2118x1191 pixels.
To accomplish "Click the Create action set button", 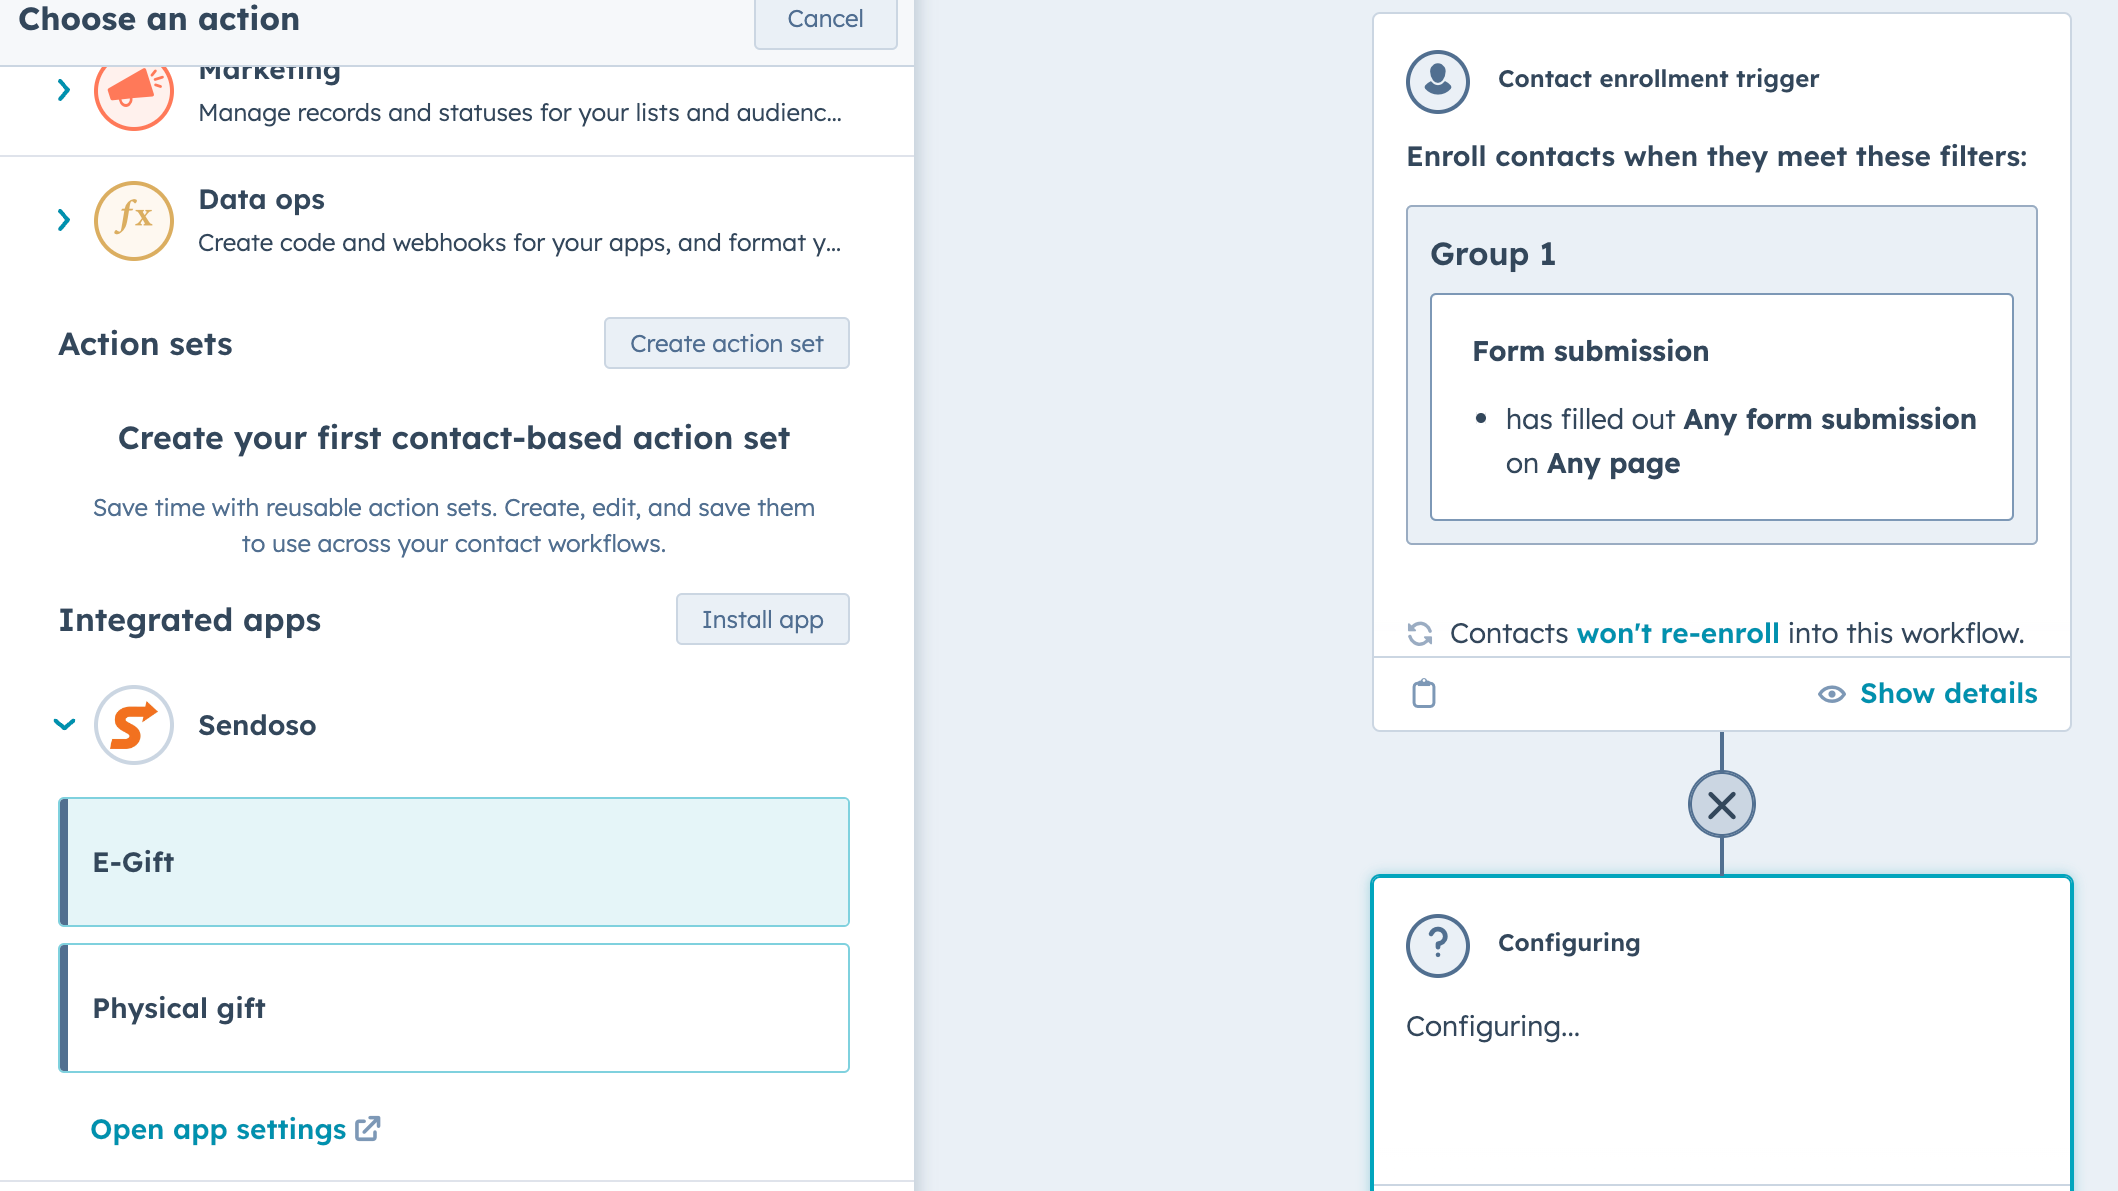I will click(726, 343).
